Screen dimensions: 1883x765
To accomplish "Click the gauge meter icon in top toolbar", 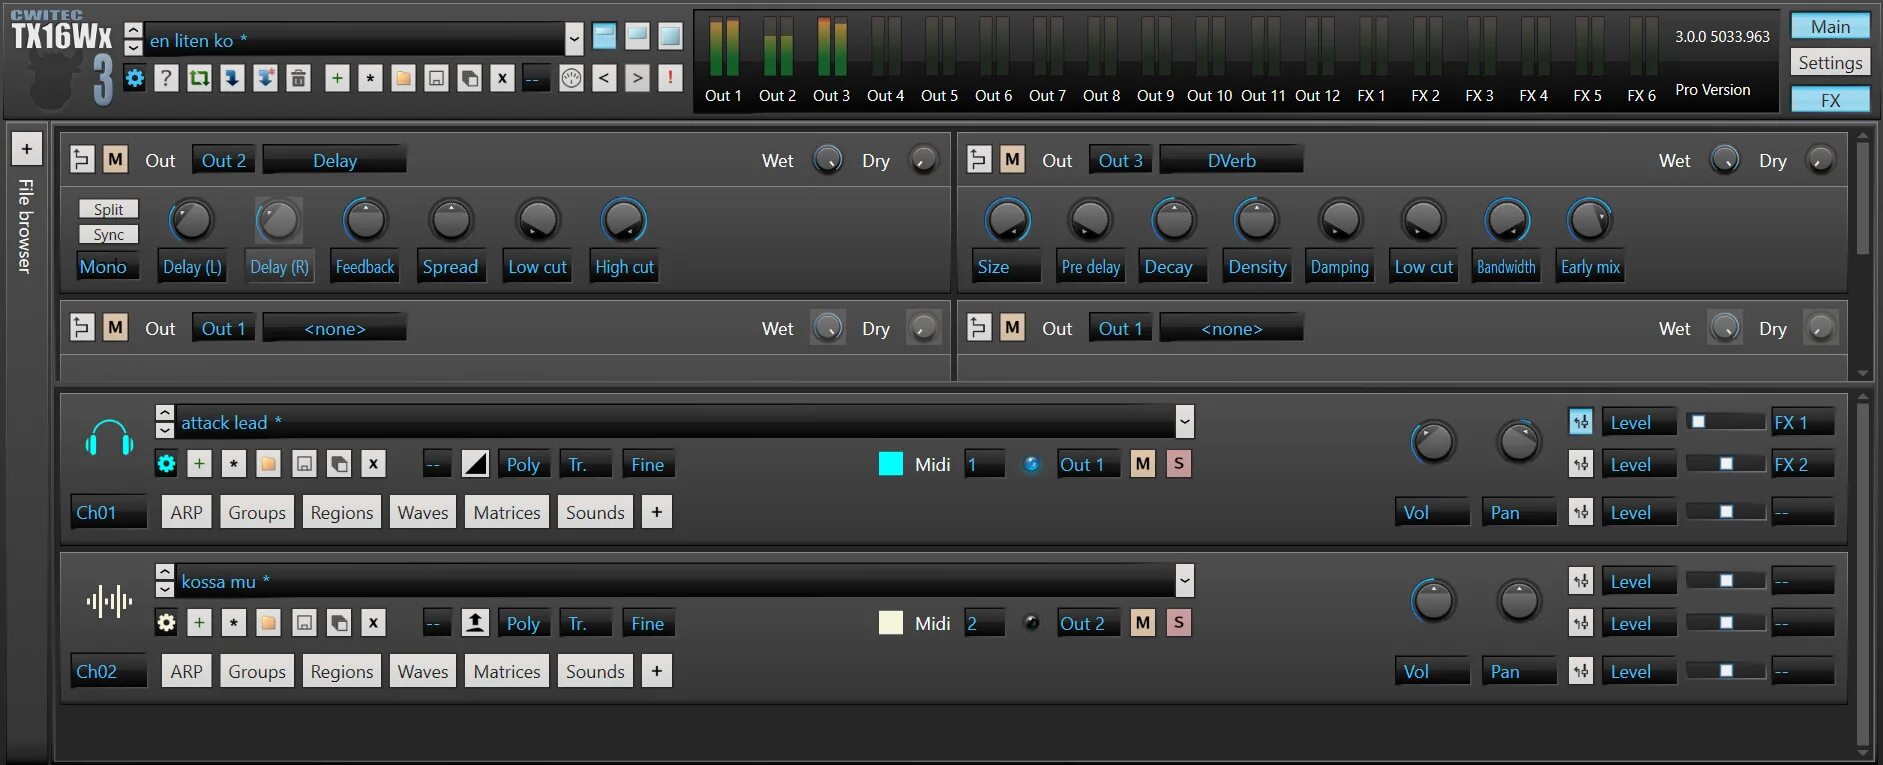I will pyautogui.click(x=571, y=78).
